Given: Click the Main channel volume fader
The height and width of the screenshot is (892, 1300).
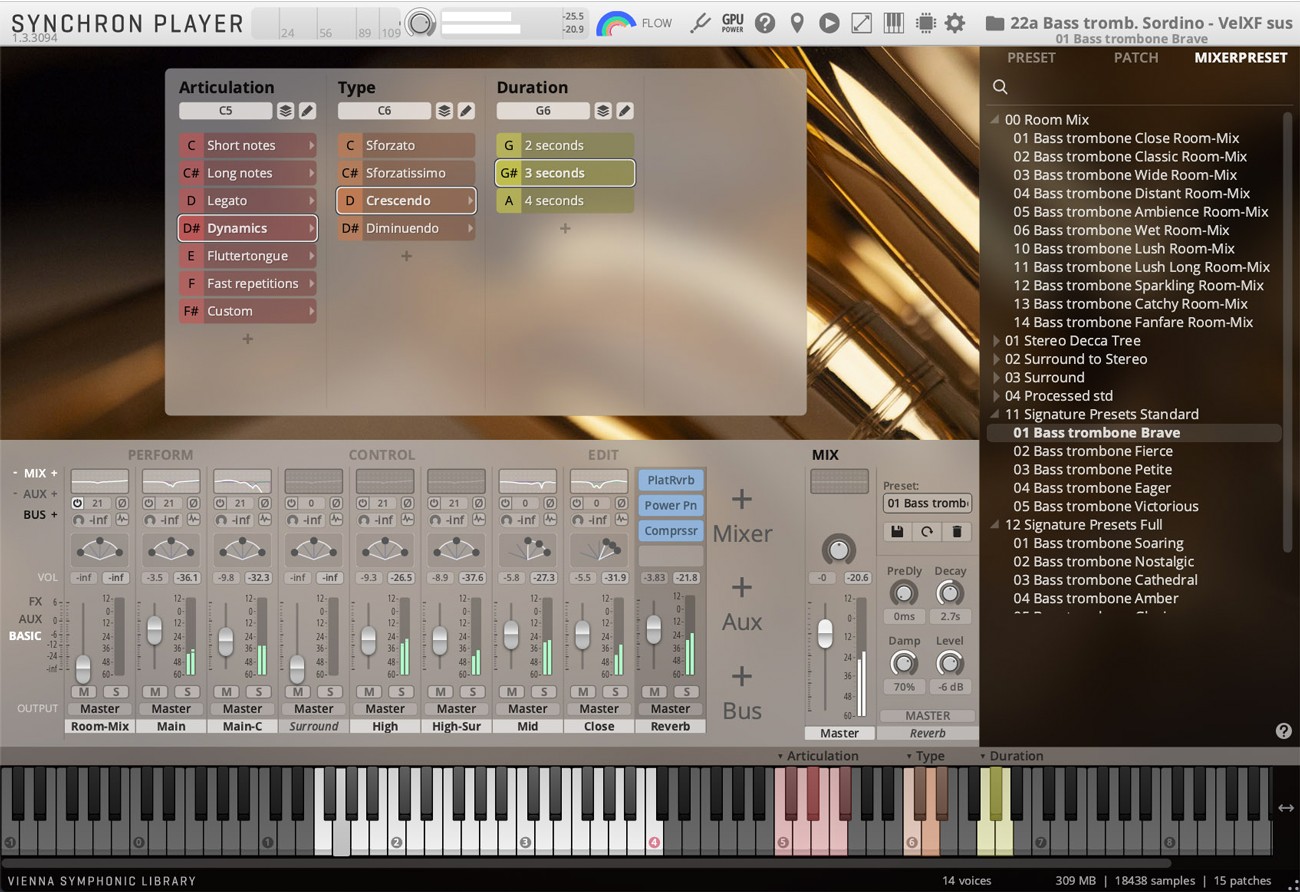Looking at the screenshot, I should pos(154,630).
